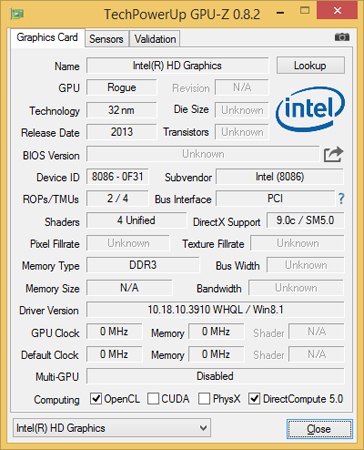Click the Revision N/A field
This screenshot has width=364, height=450.
[x=242, y=87]
